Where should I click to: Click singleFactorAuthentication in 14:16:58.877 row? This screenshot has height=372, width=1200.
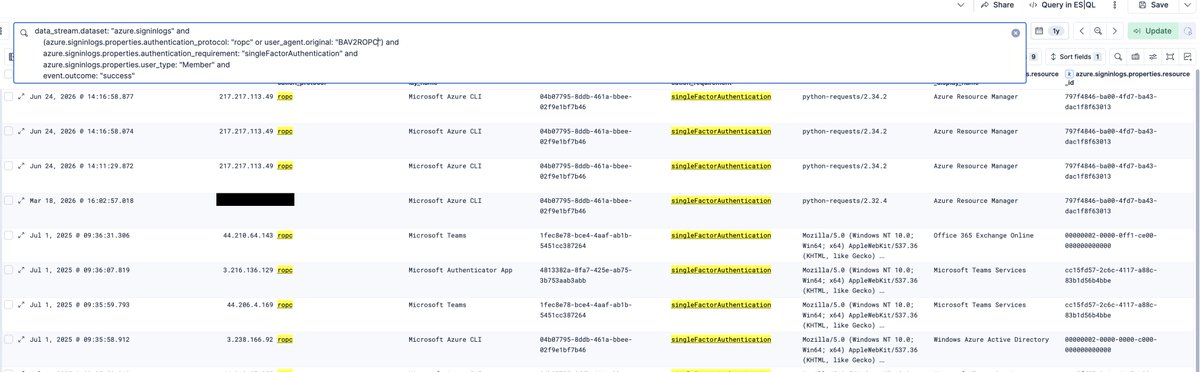[721, 97]
